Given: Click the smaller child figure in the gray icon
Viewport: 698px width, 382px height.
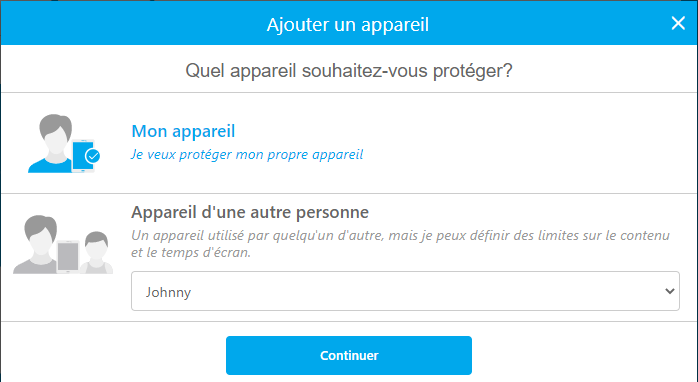Looking at the screenshot, I should (x=96, y=252).
